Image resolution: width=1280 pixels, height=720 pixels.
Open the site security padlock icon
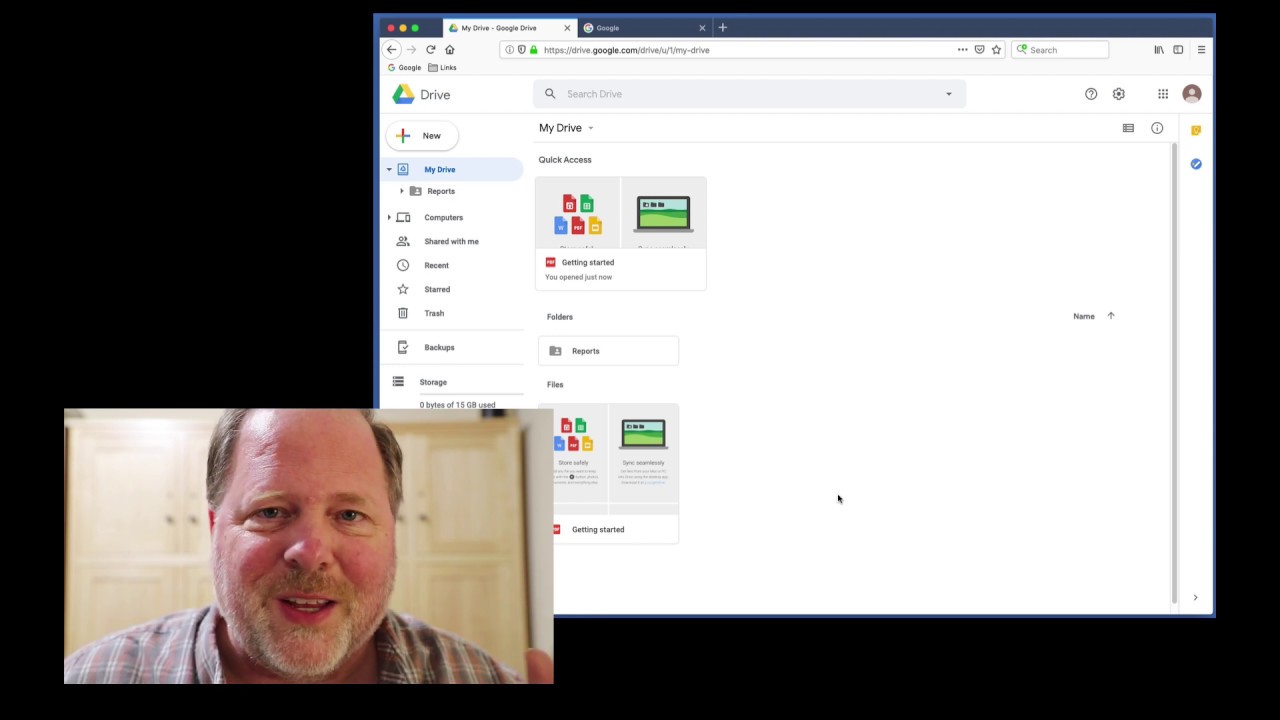[533, 50]
